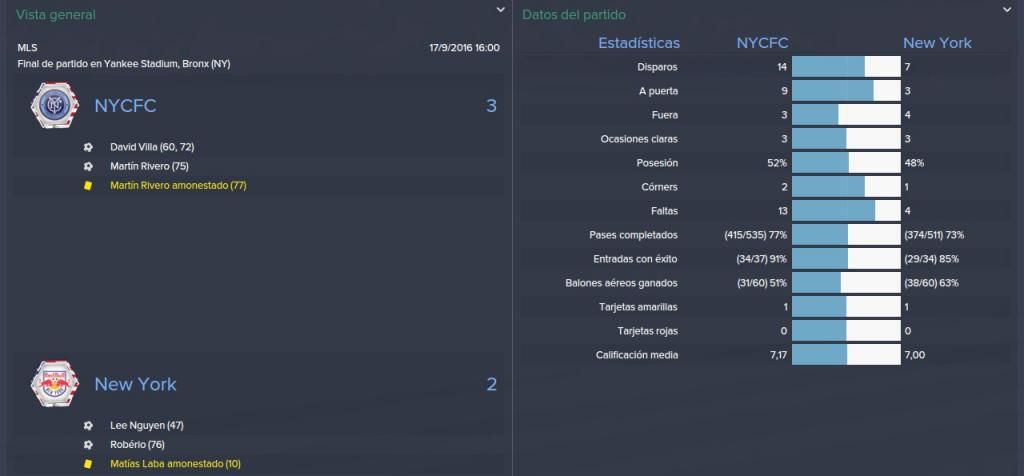Screen dimensions: 1024x476
Task: Click the goal icon beside Robério
Action: 88,445
